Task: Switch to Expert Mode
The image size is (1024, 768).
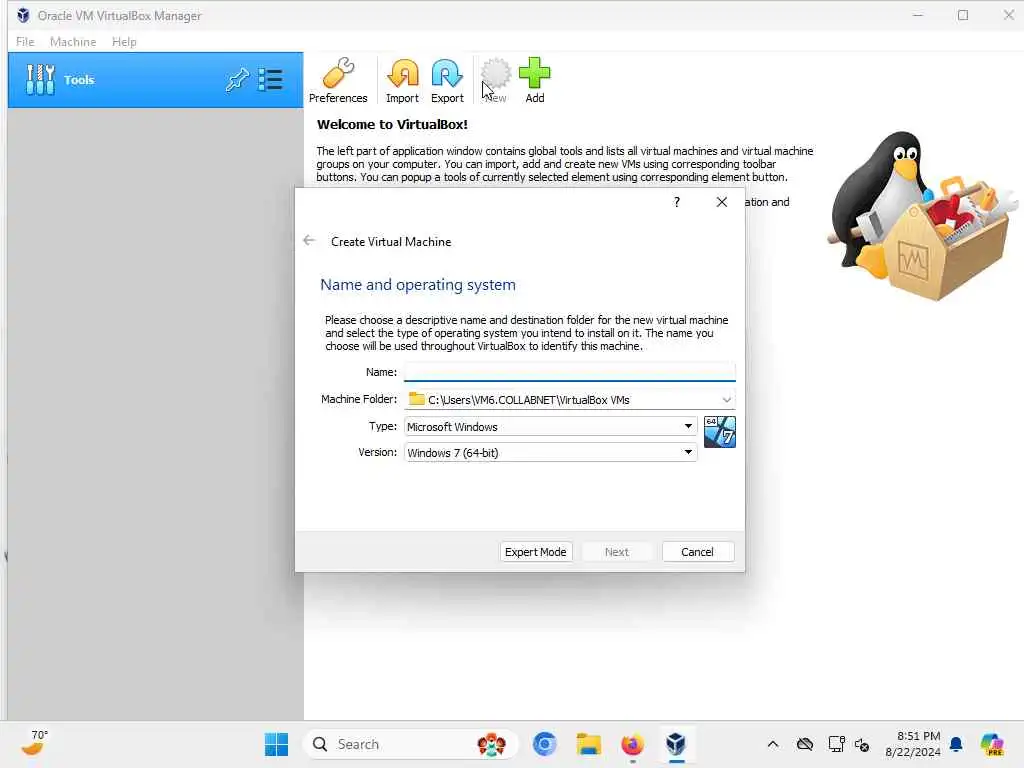Action: [536, 552]
